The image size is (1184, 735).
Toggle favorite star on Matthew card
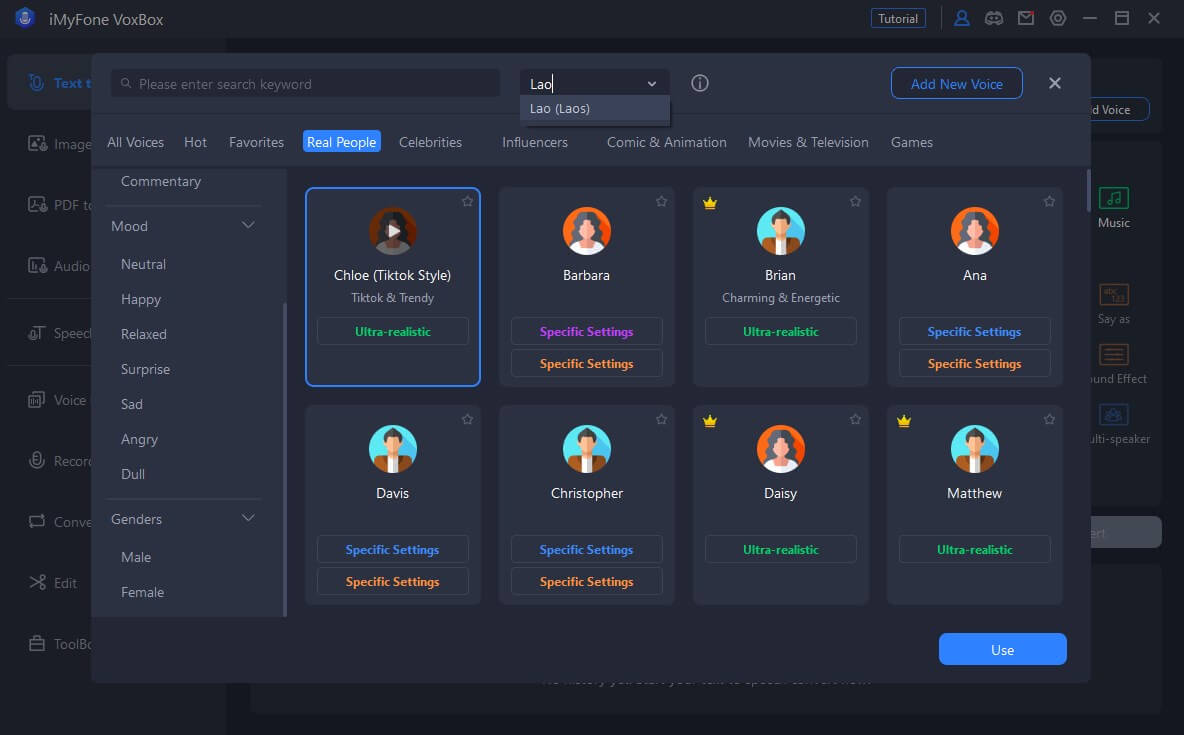[x=1050, y=419]
